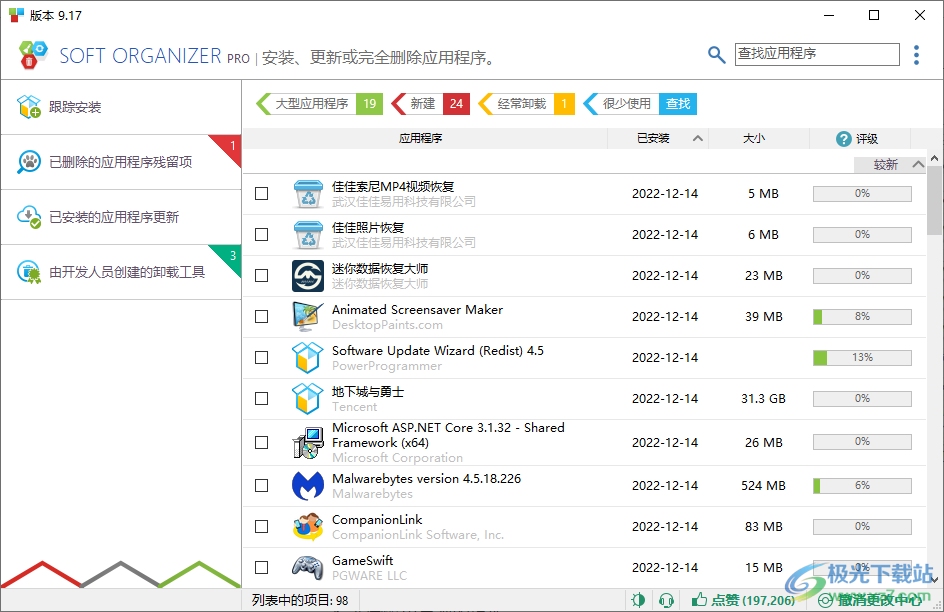Screen dimensions: 944x612
Task: Open 跟踪安装 section
Action: pos(121,107)
